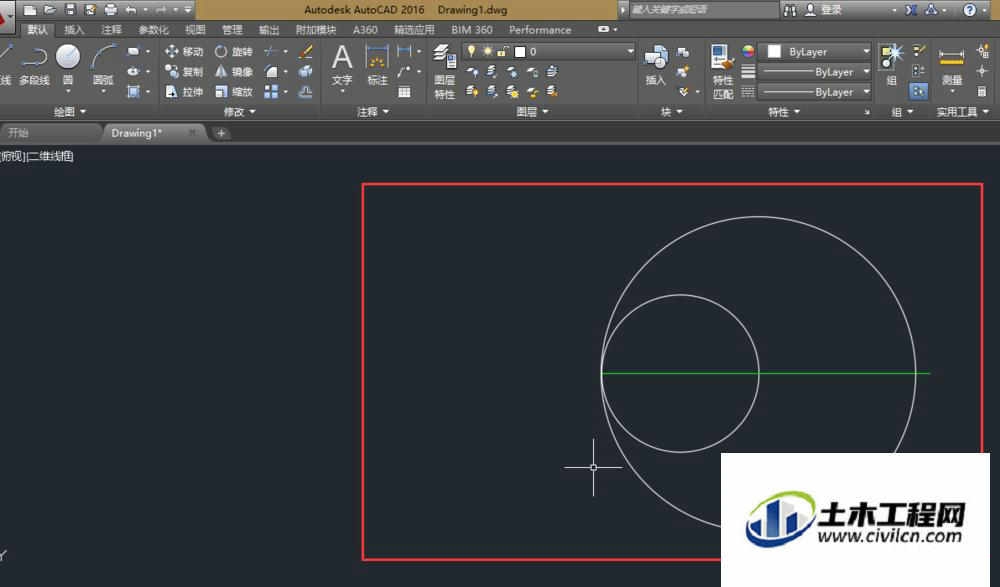This screenshot has width=1000, height=587.
Task: Open the A360 ribbon tab
Action: [x=365, y=30]
